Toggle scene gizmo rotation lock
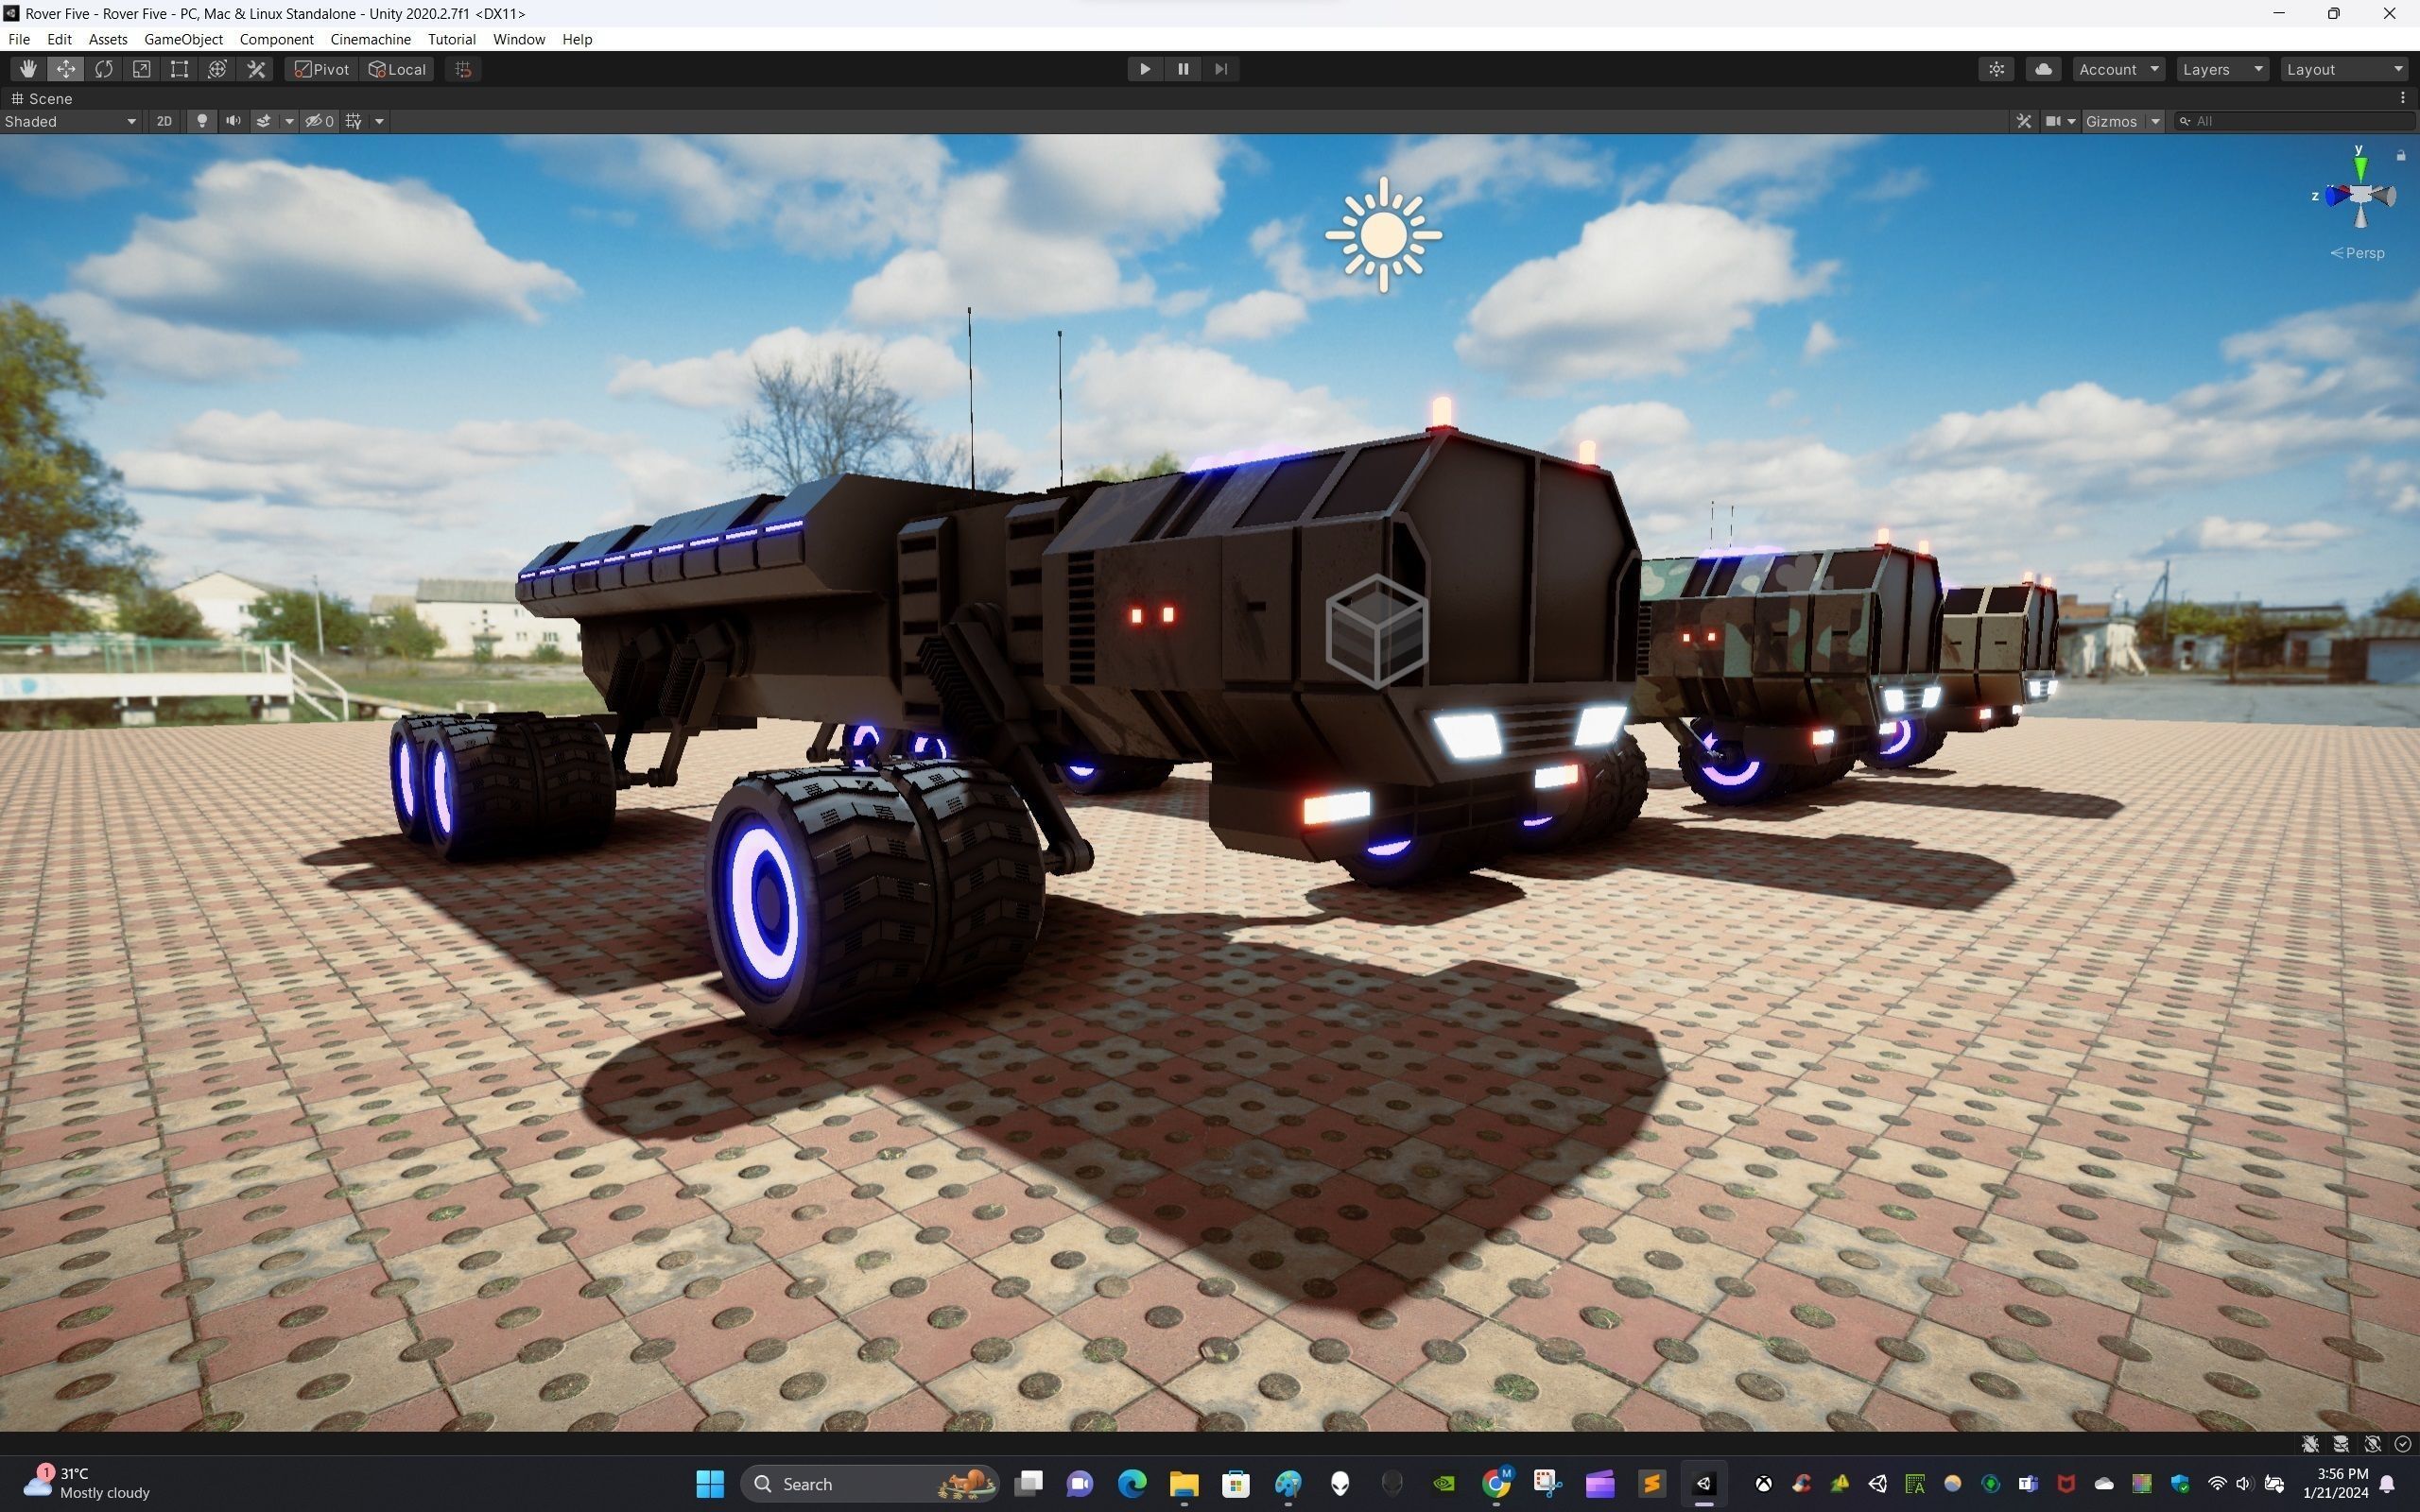This screenshot has height=1512, width=2420. (2401, 155)
